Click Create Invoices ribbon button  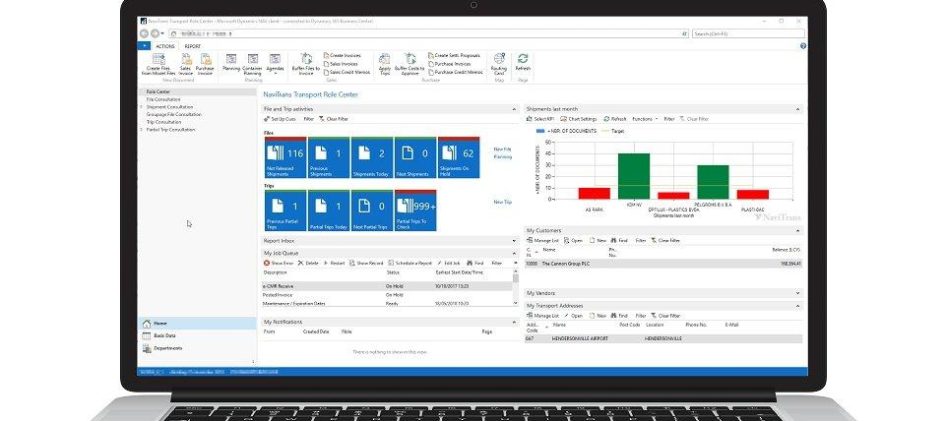342,55
